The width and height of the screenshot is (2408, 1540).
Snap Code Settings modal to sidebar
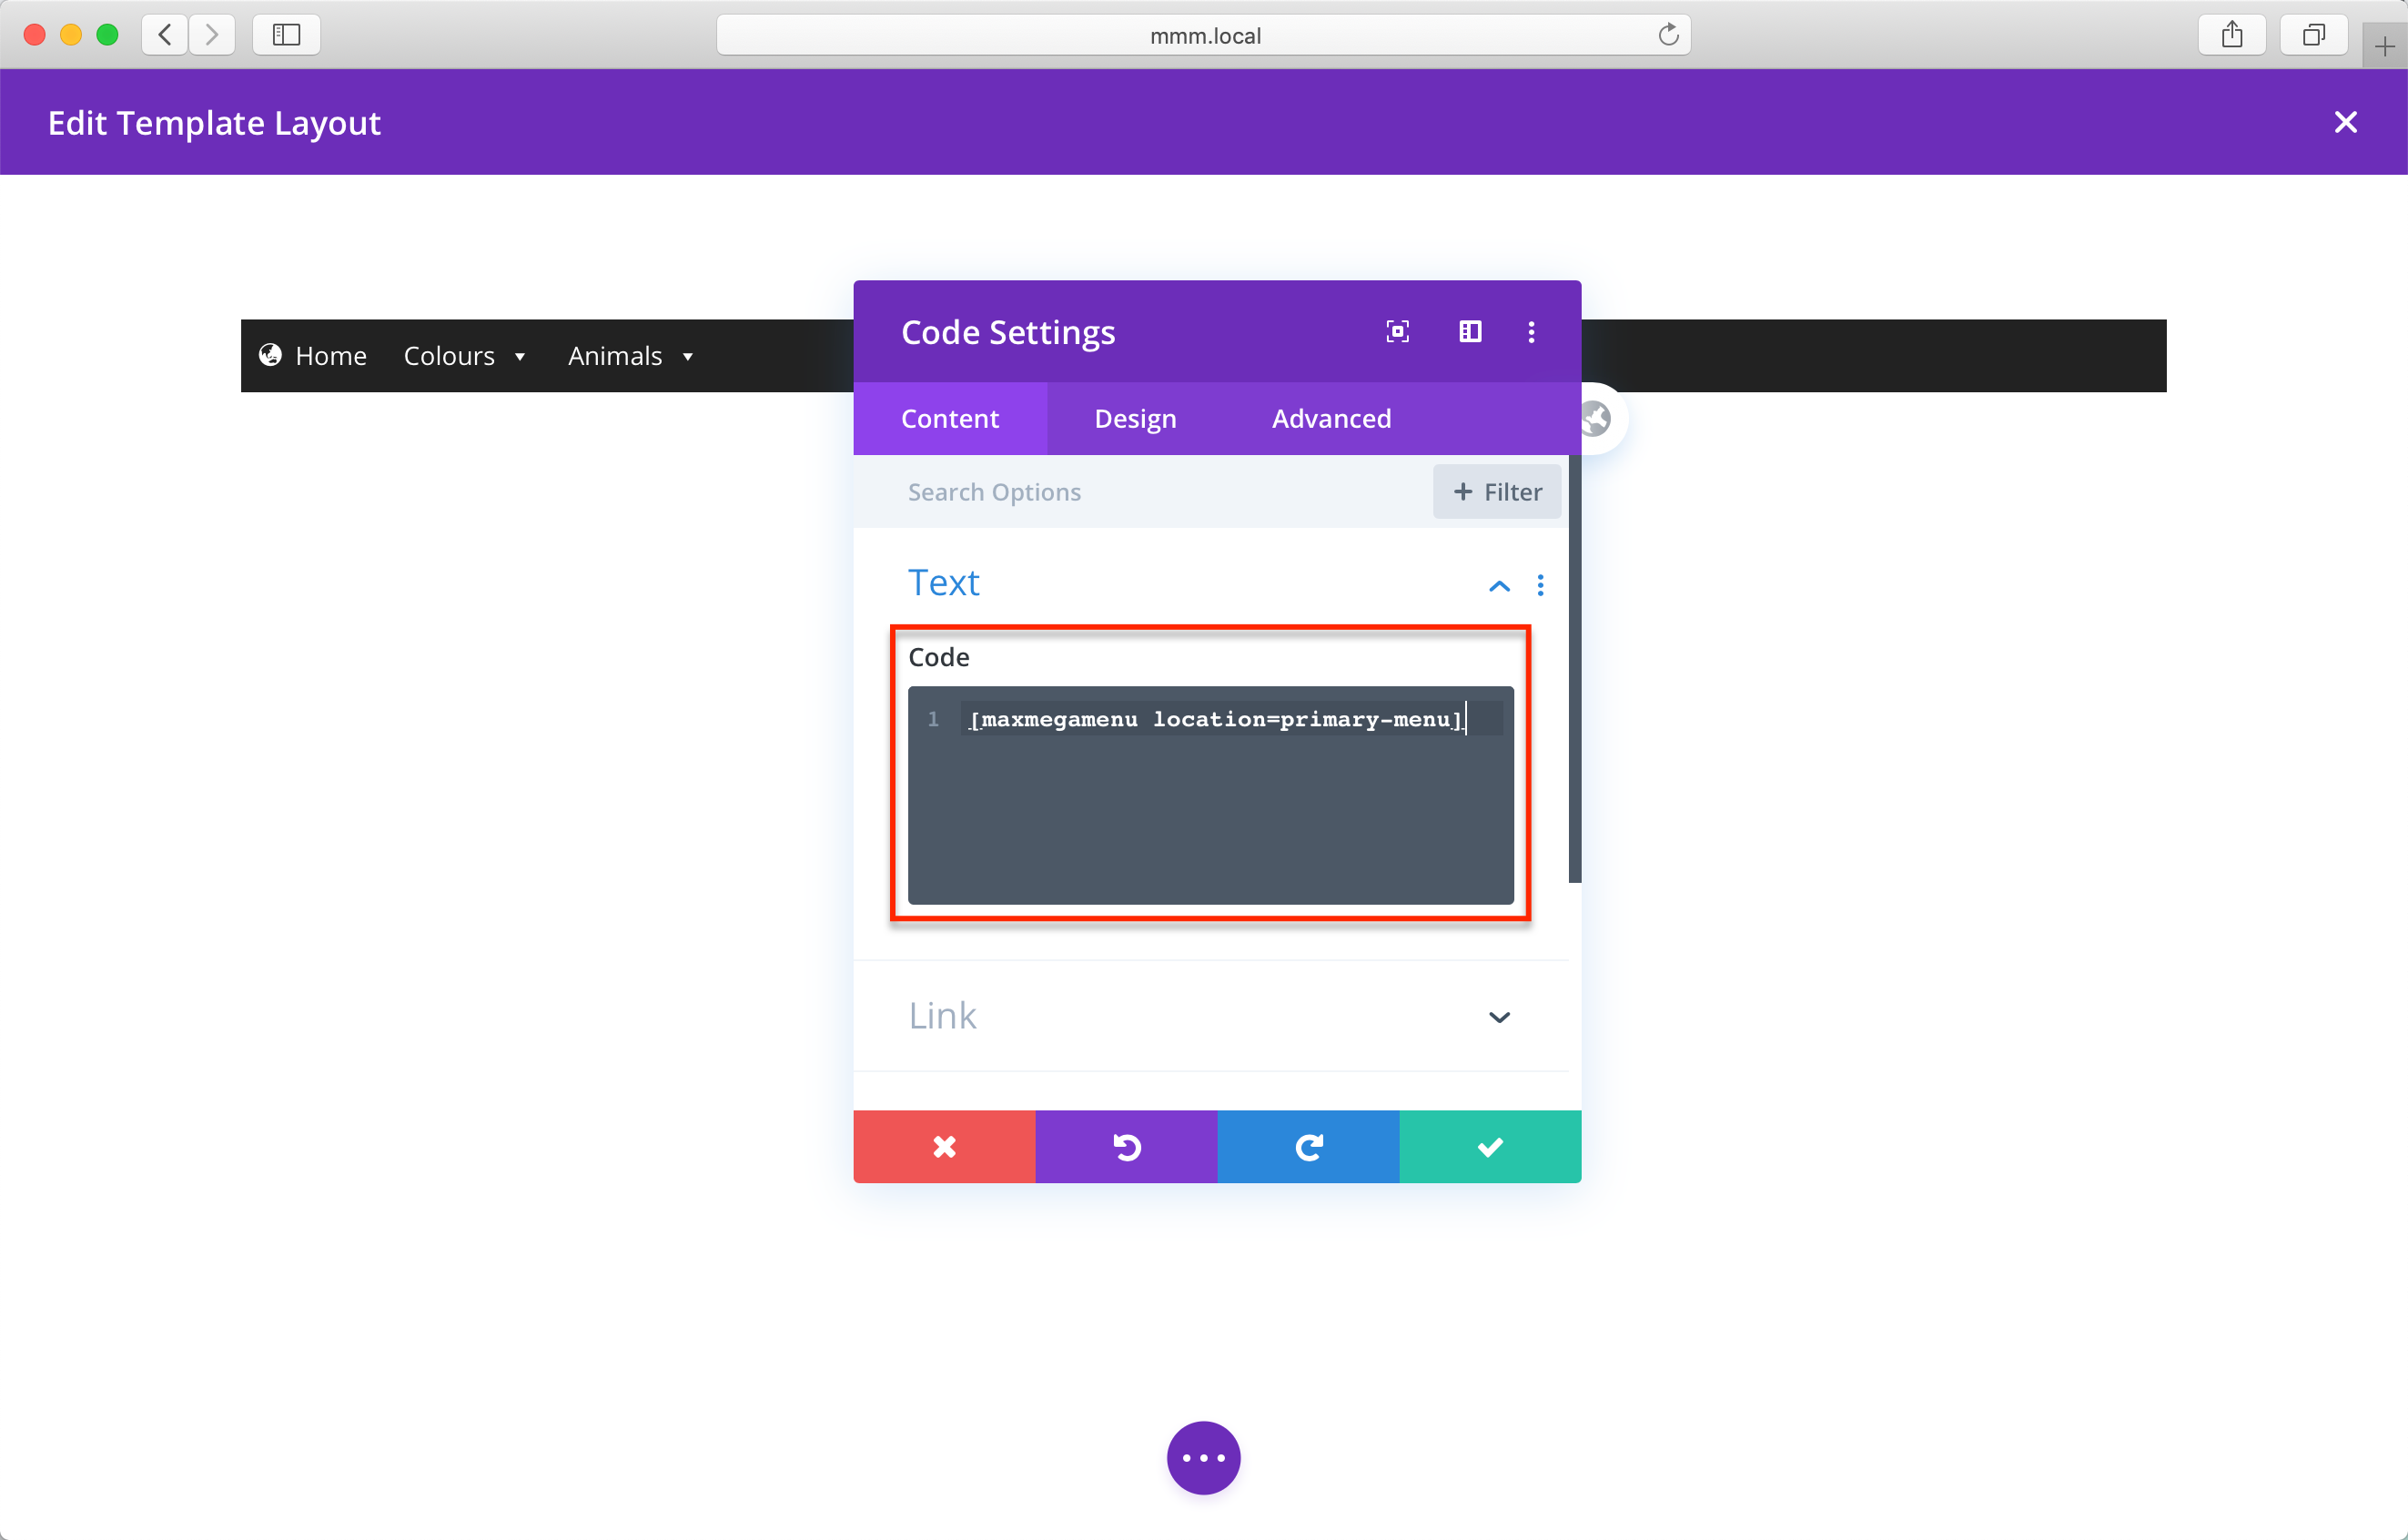pos(1469,332)
